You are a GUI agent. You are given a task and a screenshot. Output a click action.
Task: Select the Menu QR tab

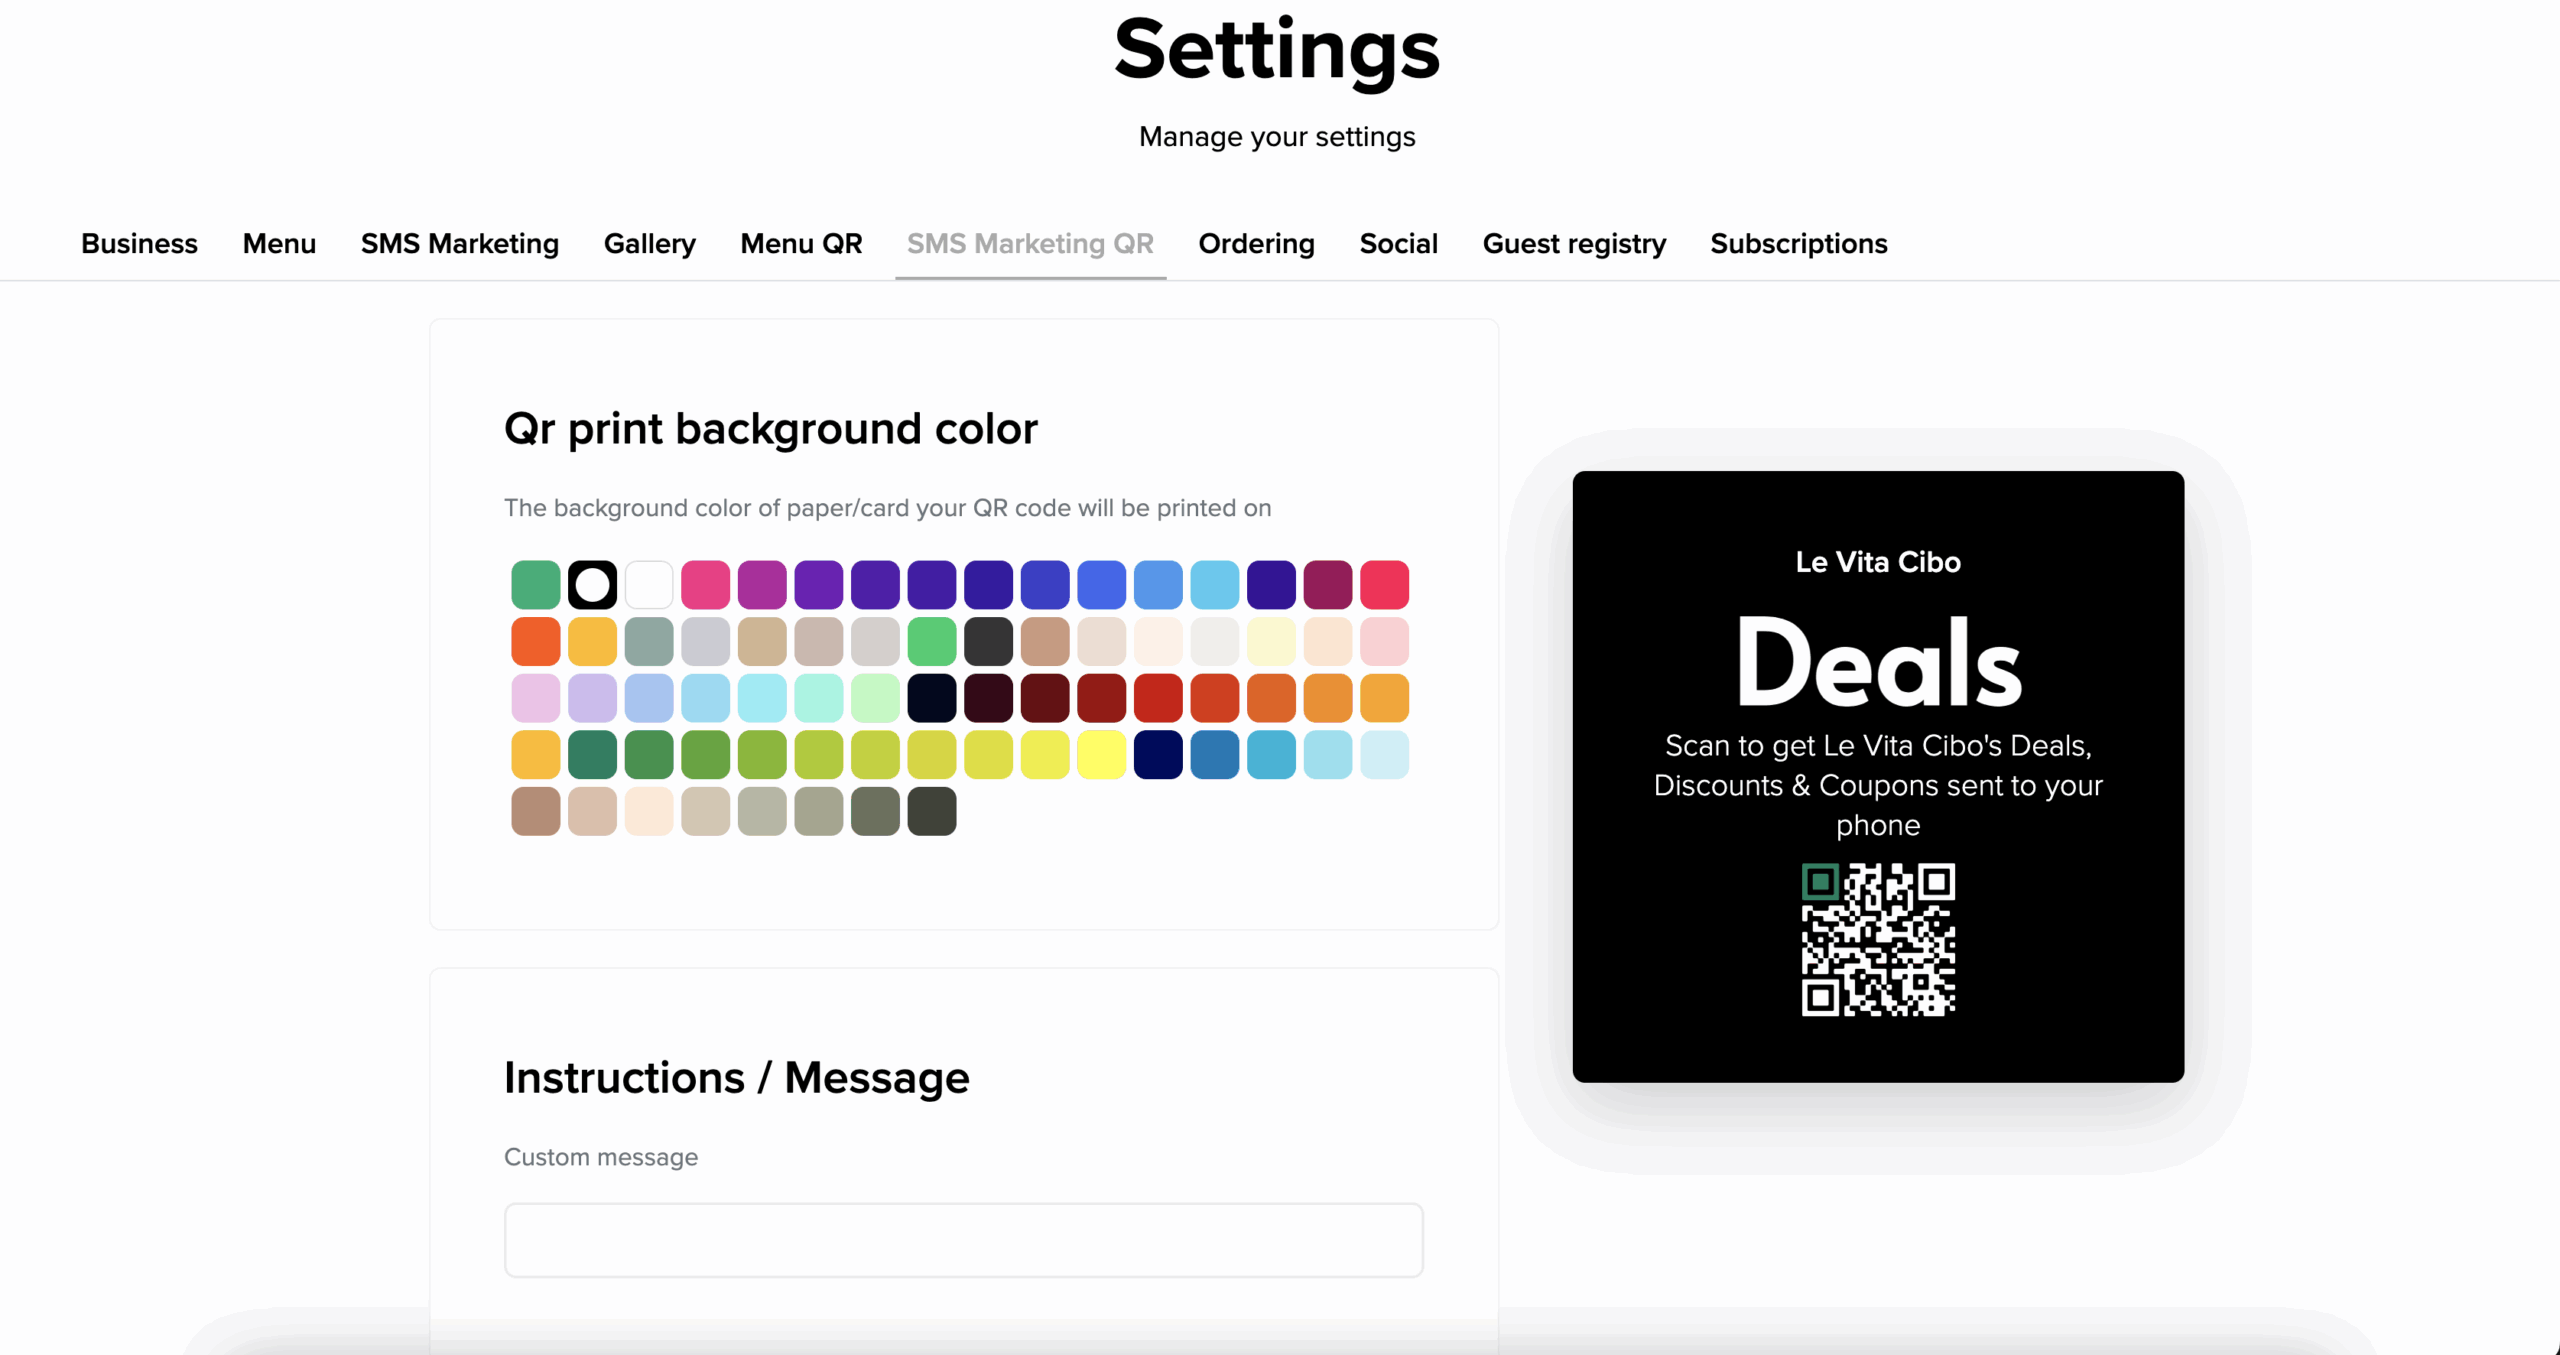[x=801, y=243]
